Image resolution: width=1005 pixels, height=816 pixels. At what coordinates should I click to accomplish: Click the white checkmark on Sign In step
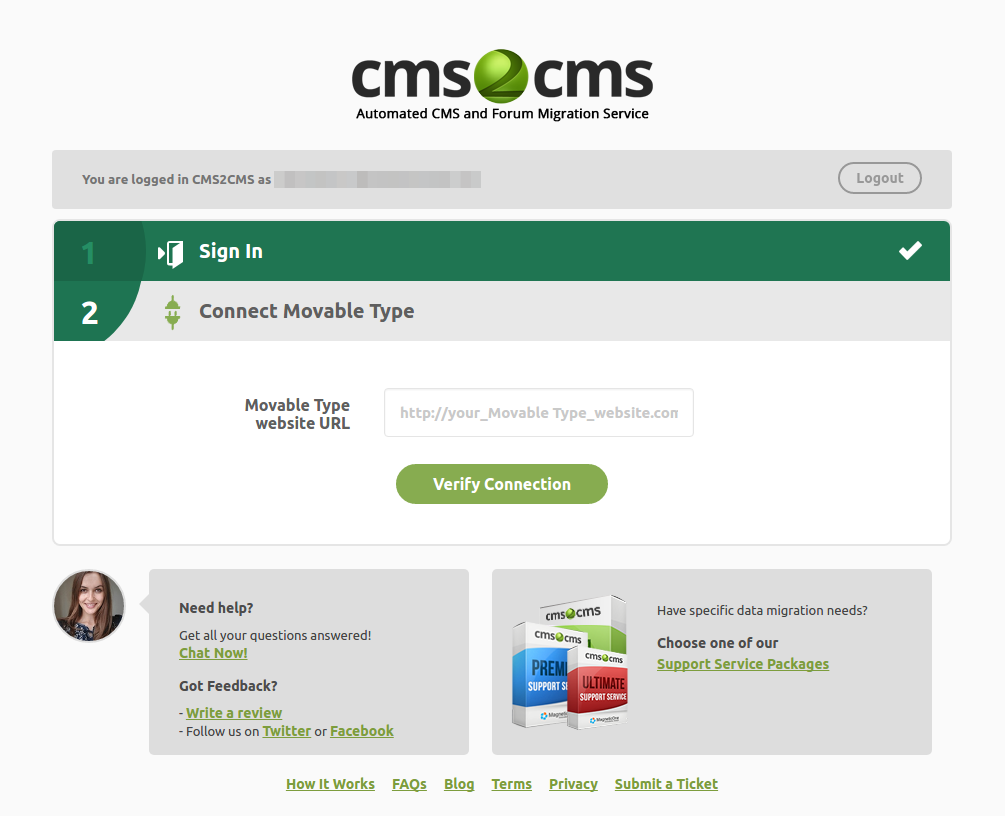click(x=910, y=251)
